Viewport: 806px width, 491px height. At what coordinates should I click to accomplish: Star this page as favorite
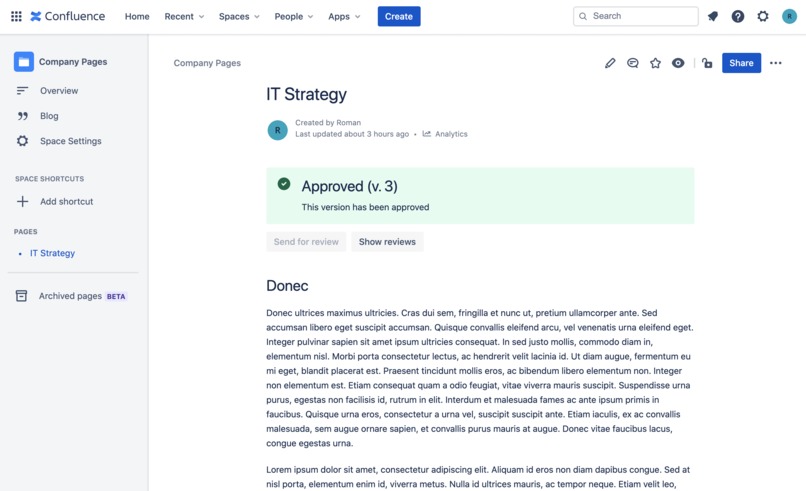[x=655, y=63]
